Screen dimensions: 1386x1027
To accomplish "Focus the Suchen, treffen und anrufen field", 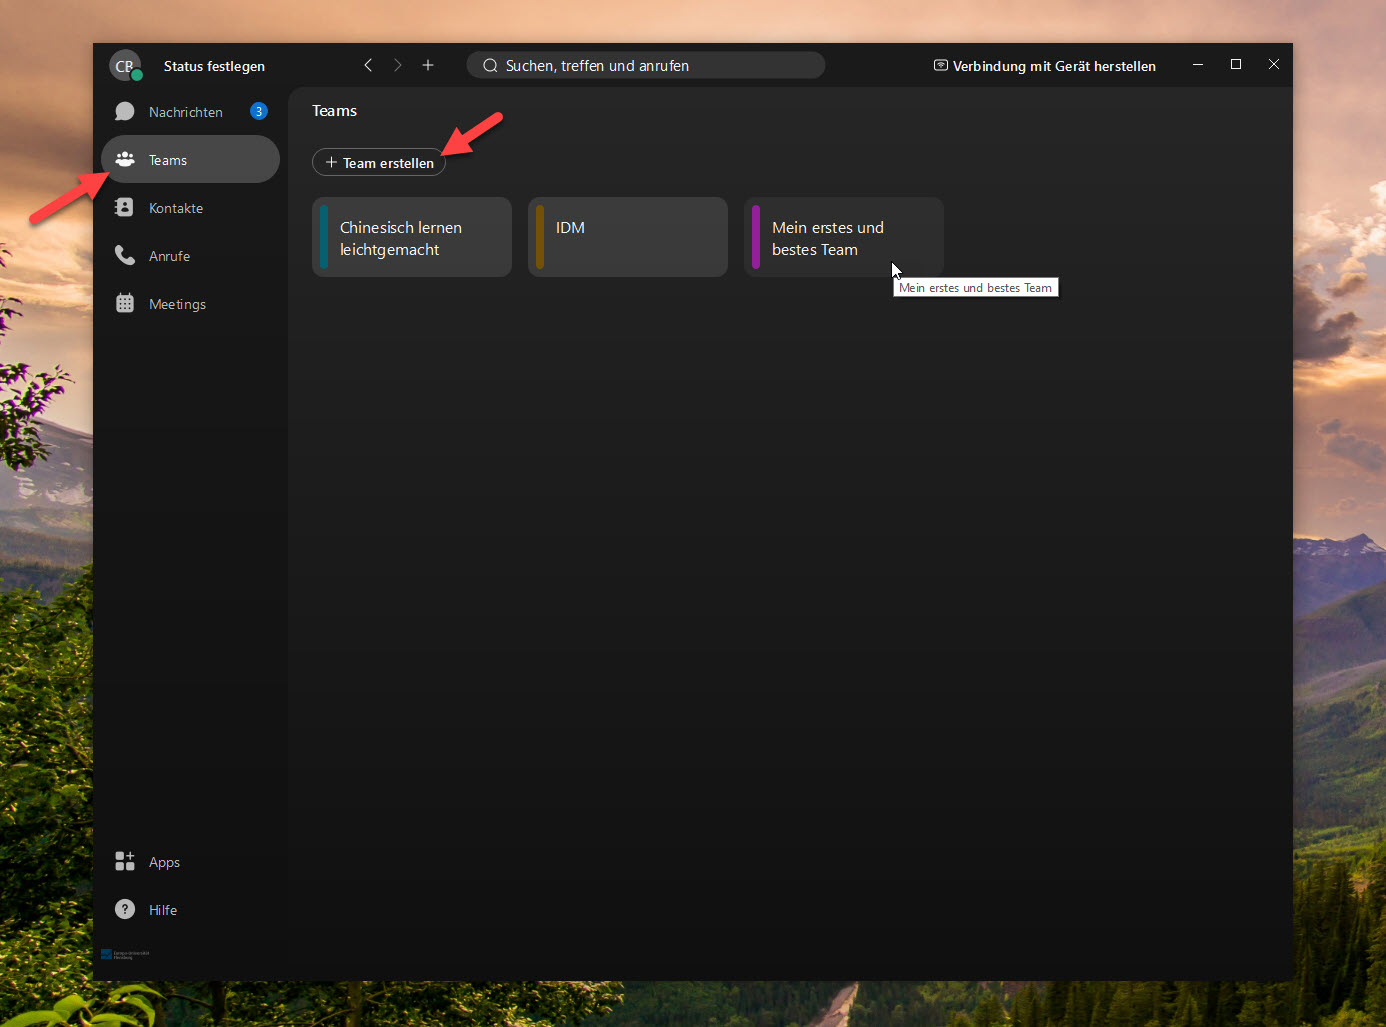I will [645, 66].
